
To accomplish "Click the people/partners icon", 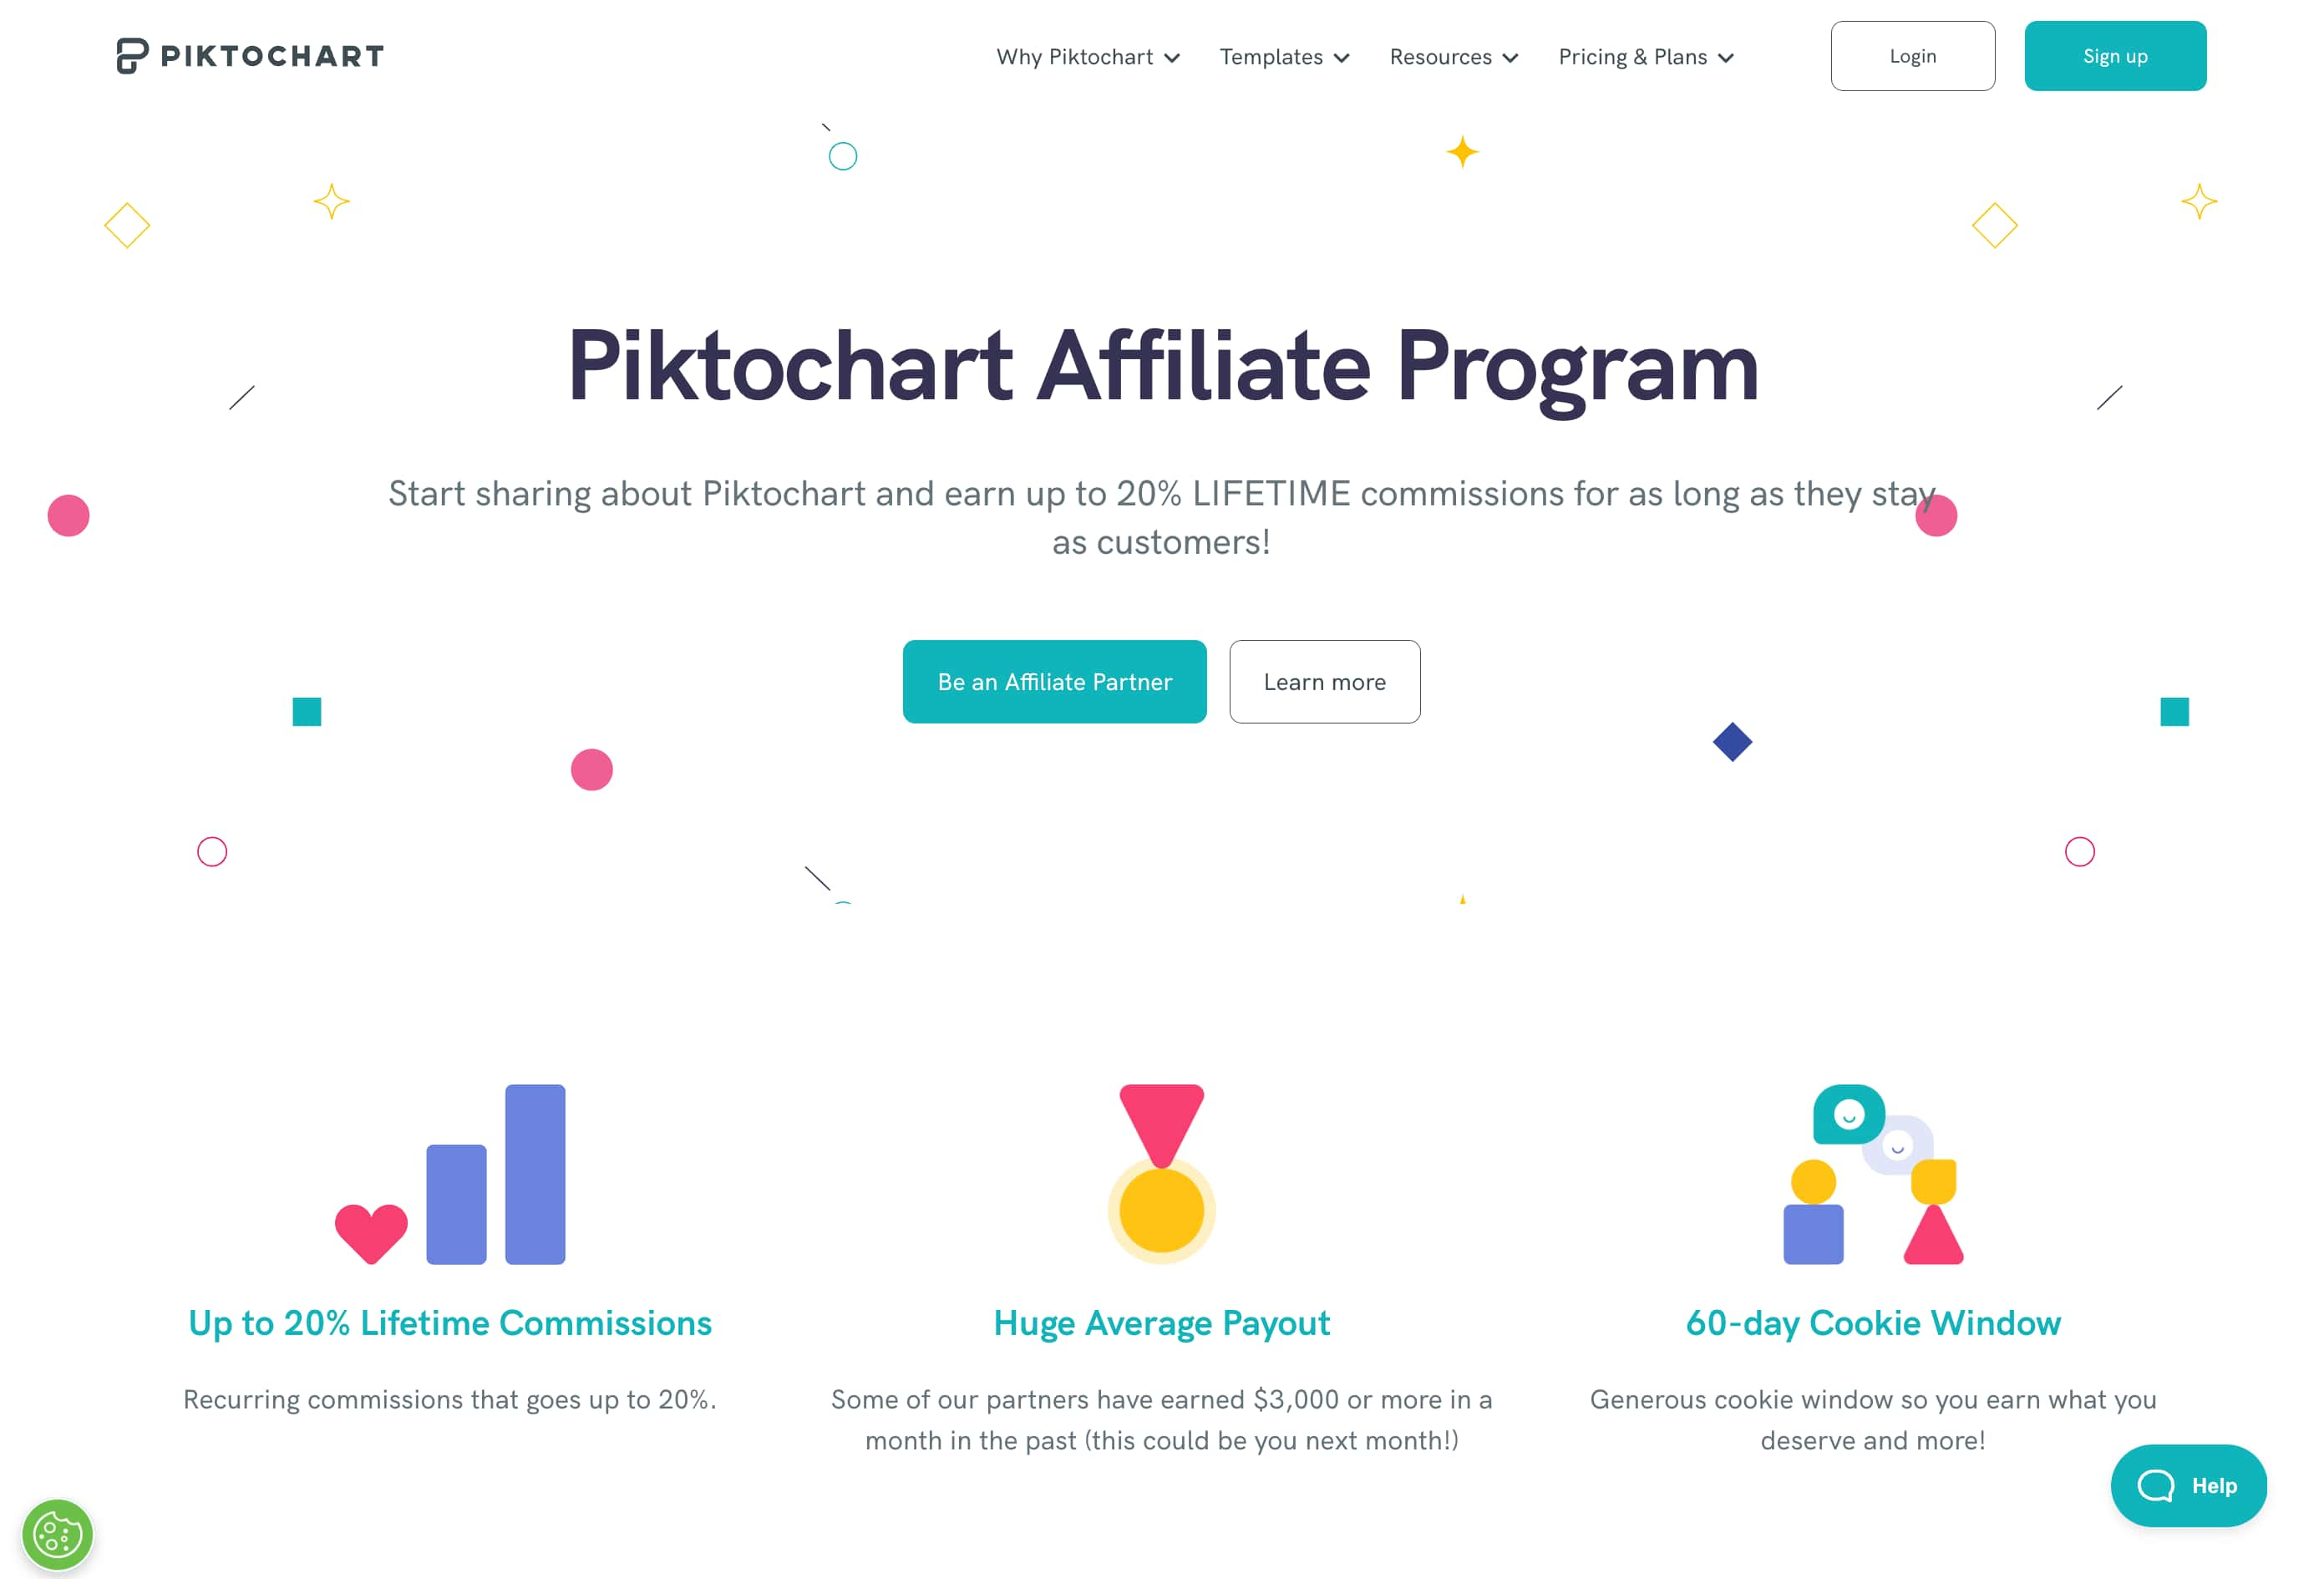I will point(1873,1172).
